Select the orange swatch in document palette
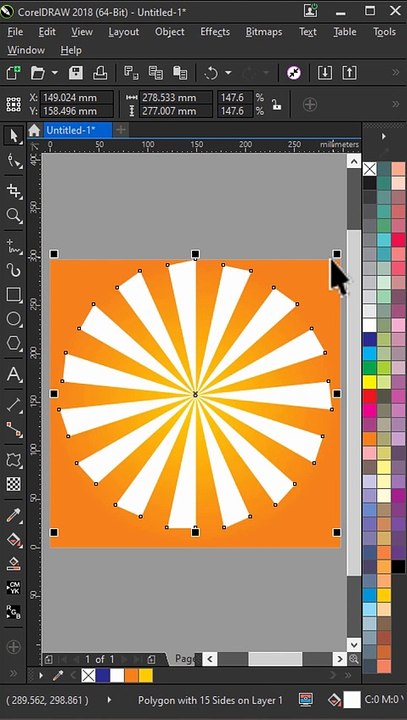This screenshot has width=407, height=720. (x=131, y=675)
